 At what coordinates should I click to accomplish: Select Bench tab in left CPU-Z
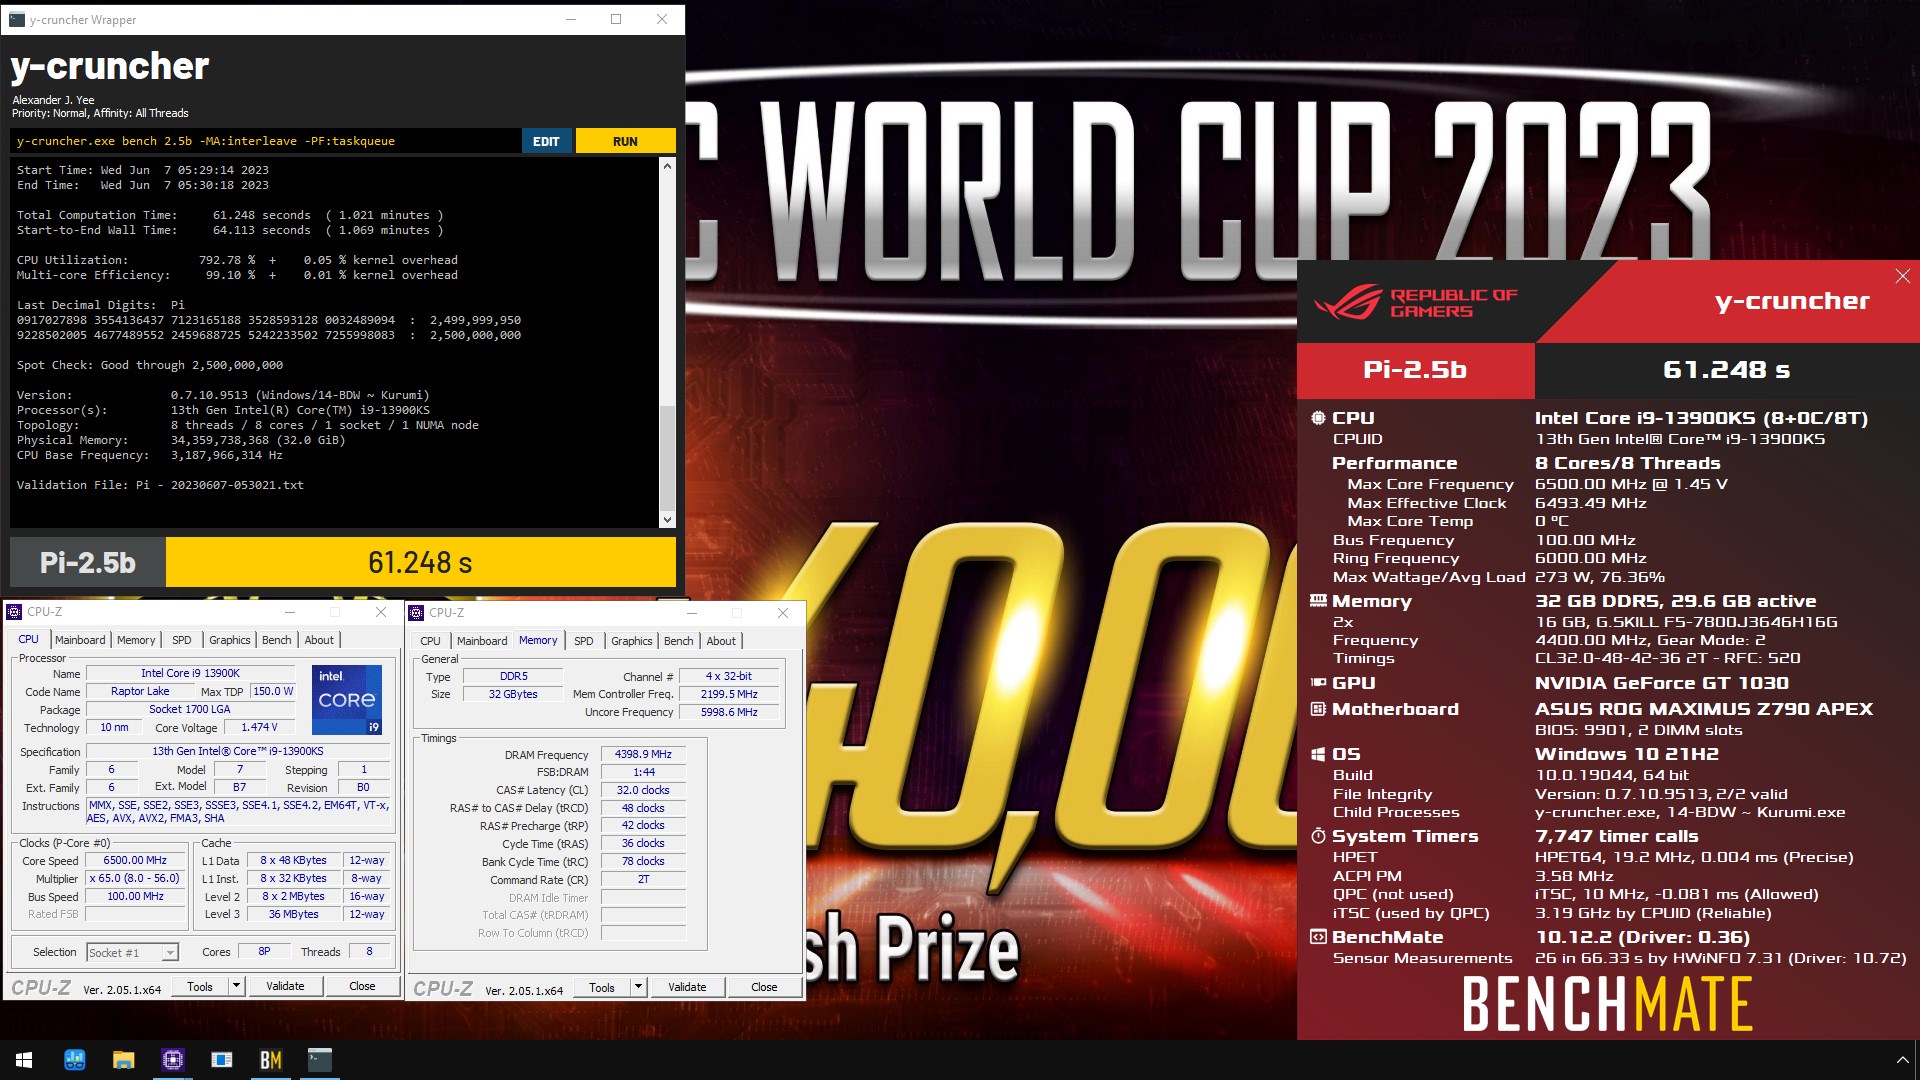277,640
